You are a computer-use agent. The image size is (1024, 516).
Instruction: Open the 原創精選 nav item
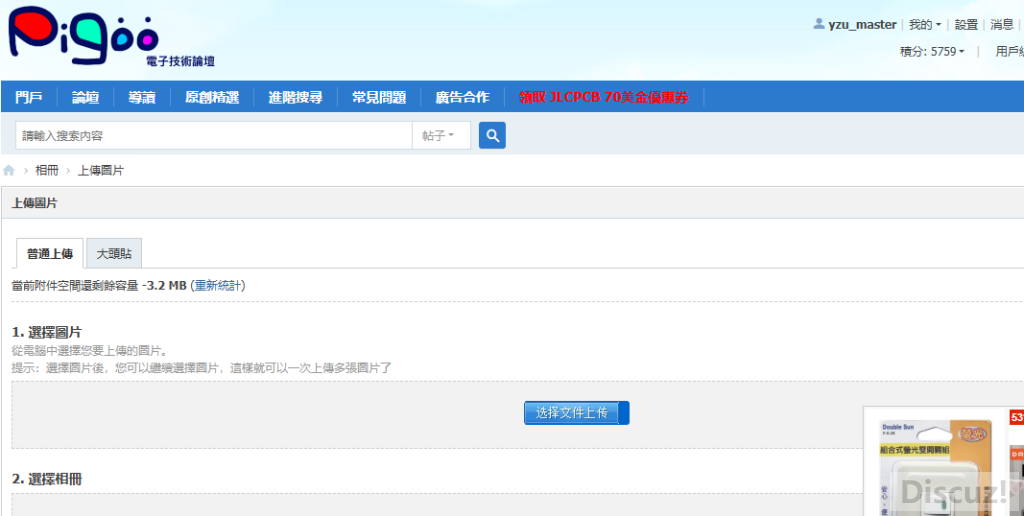[x=212, y=97]
